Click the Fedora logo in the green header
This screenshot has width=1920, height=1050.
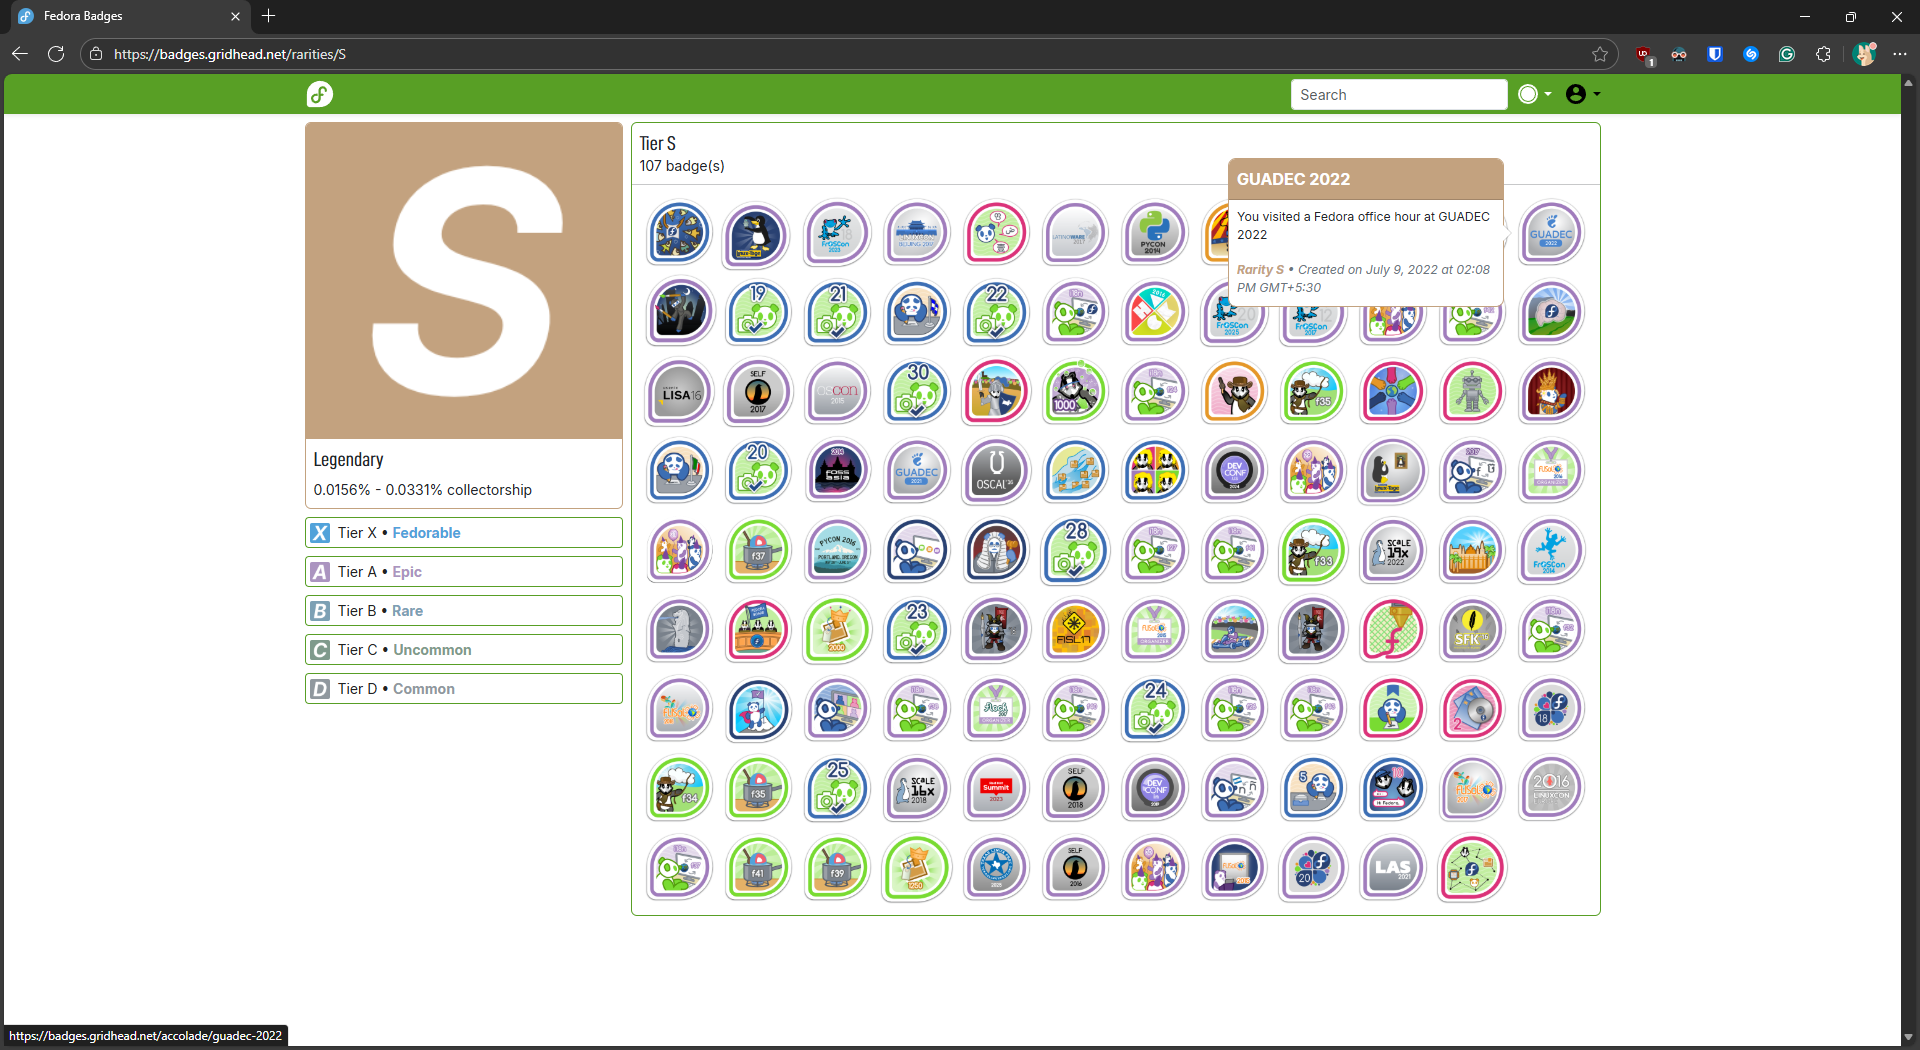tap(319, 94)
